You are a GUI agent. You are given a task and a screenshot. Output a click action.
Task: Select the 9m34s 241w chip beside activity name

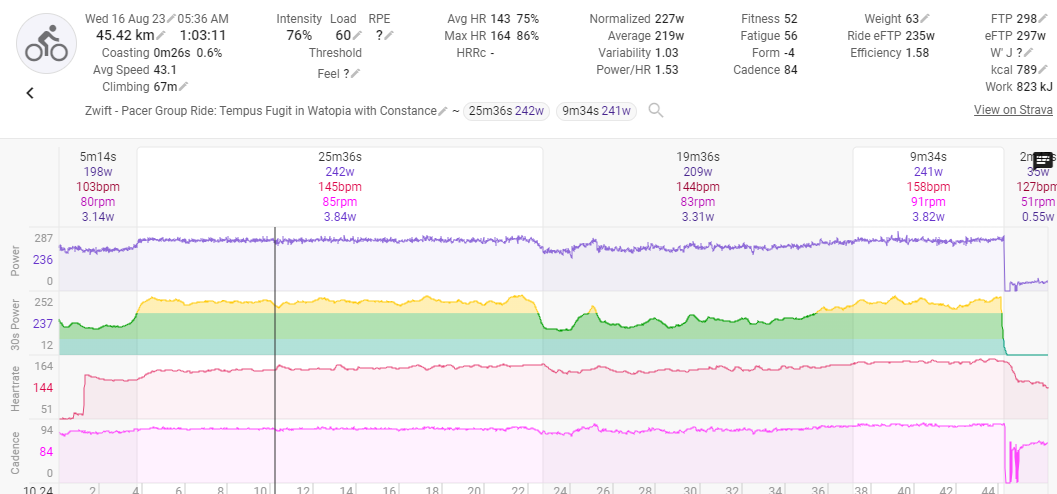(596, 111)
